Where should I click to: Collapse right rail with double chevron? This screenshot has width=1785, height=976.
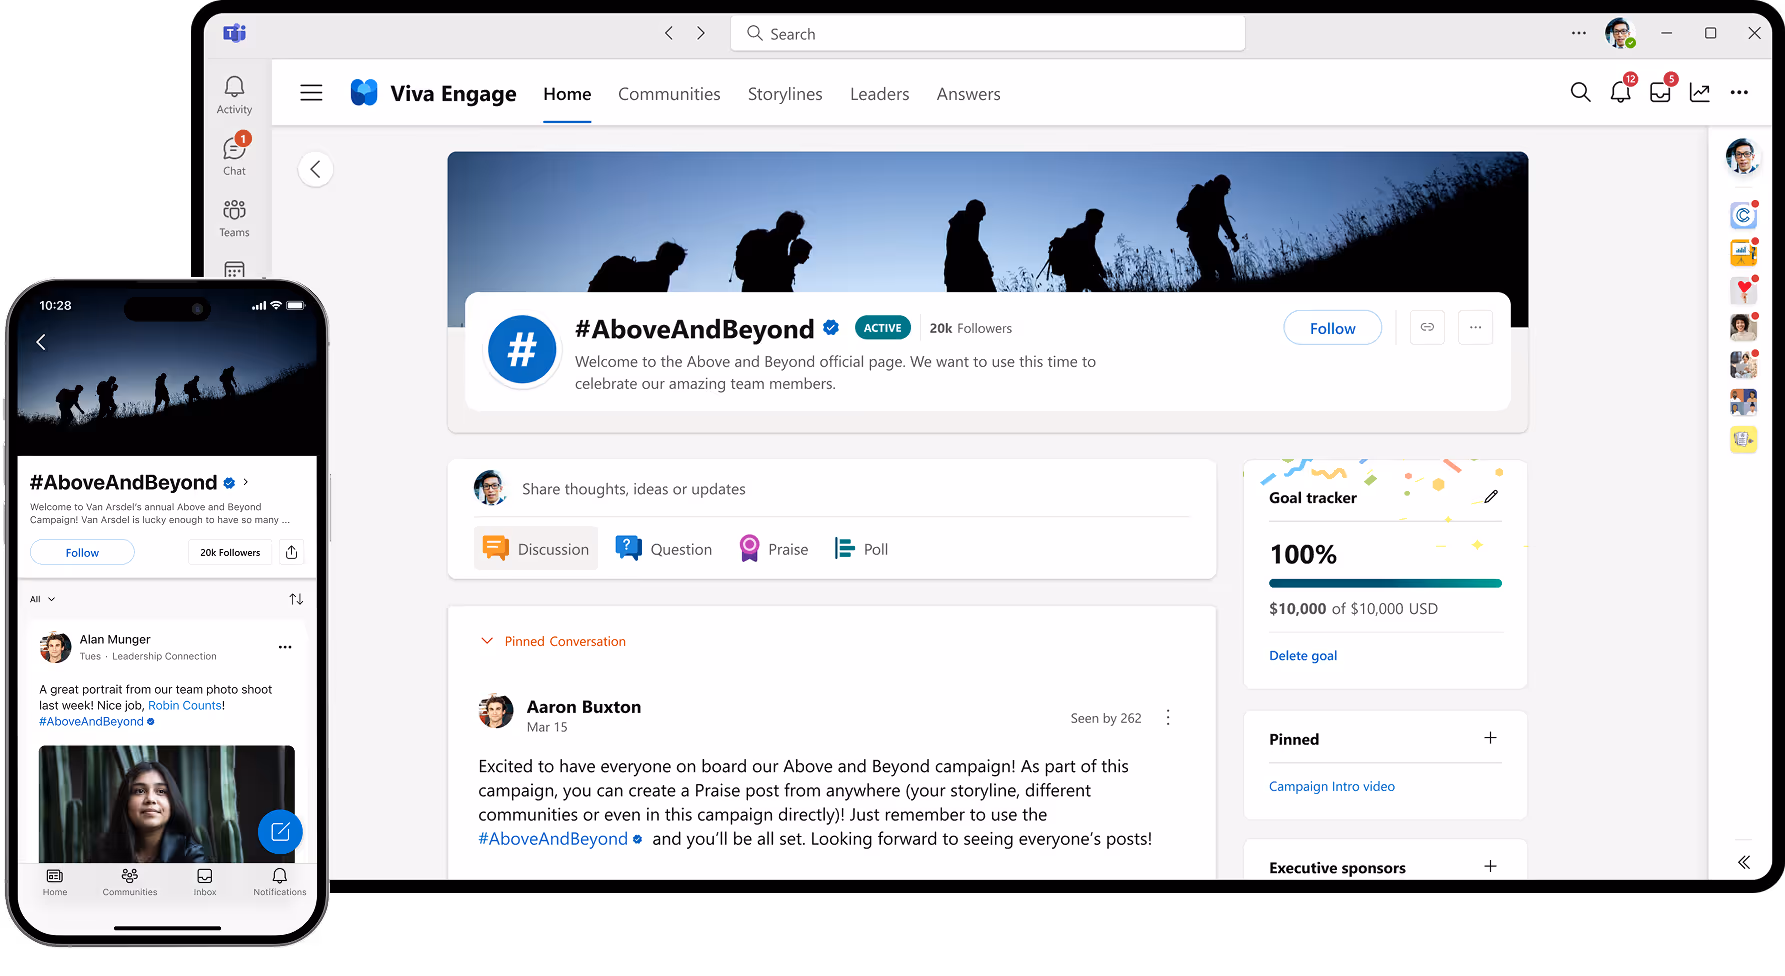(x=1744, y=862)
